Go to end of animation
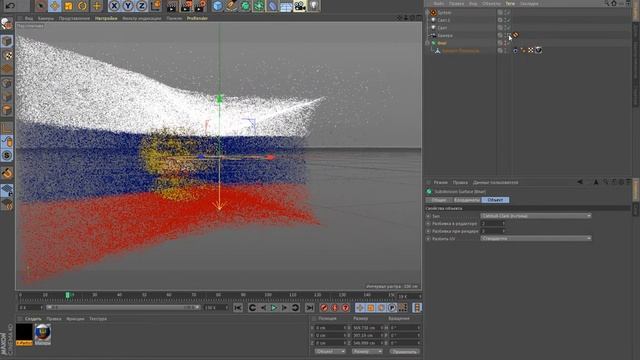Viewport: 640px width, 360px height. point(310,308)
